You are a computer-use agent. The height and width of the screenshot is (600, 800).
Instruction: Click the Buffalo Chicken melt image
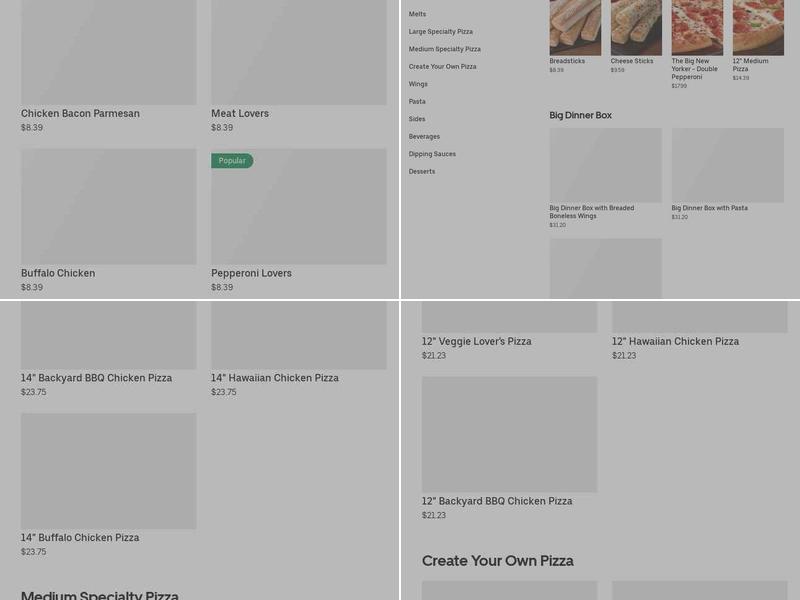(108, 207)
